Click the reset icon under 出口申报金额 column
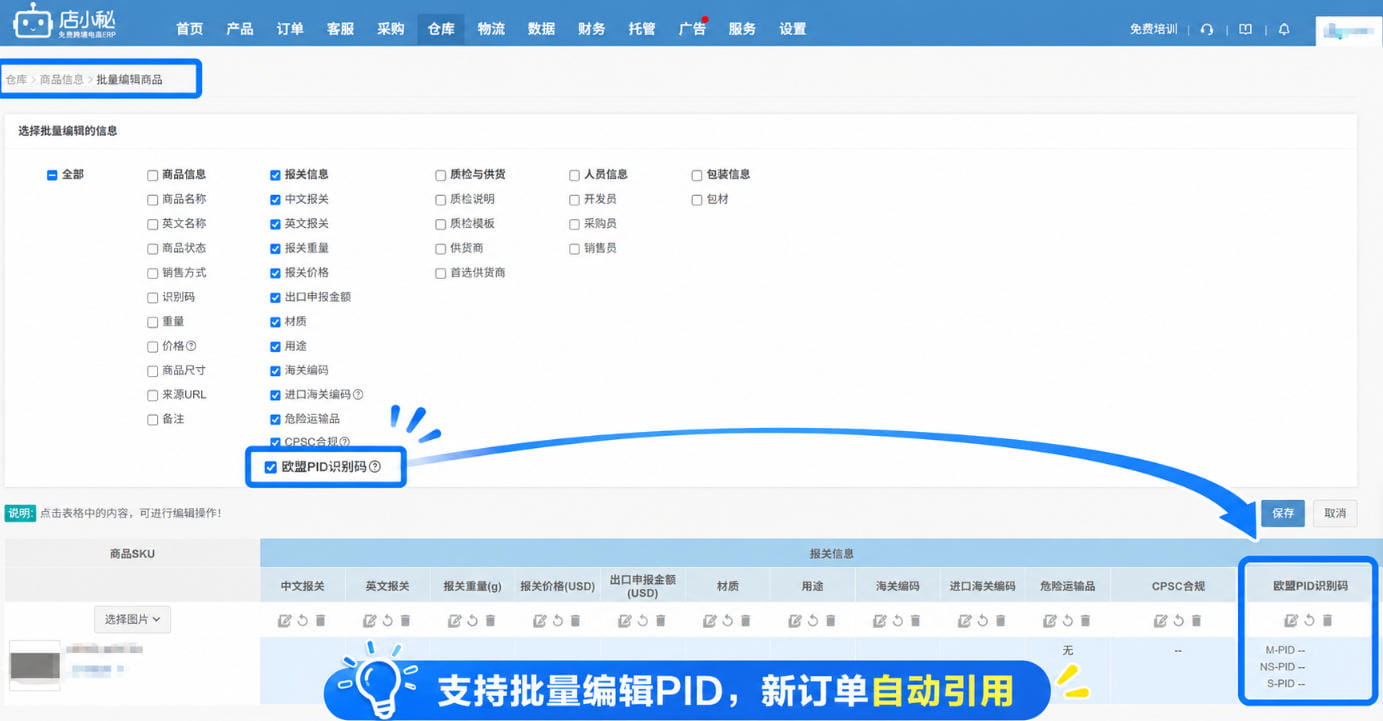The height and width of the screenshot is (721, 1383). [643, 621]
